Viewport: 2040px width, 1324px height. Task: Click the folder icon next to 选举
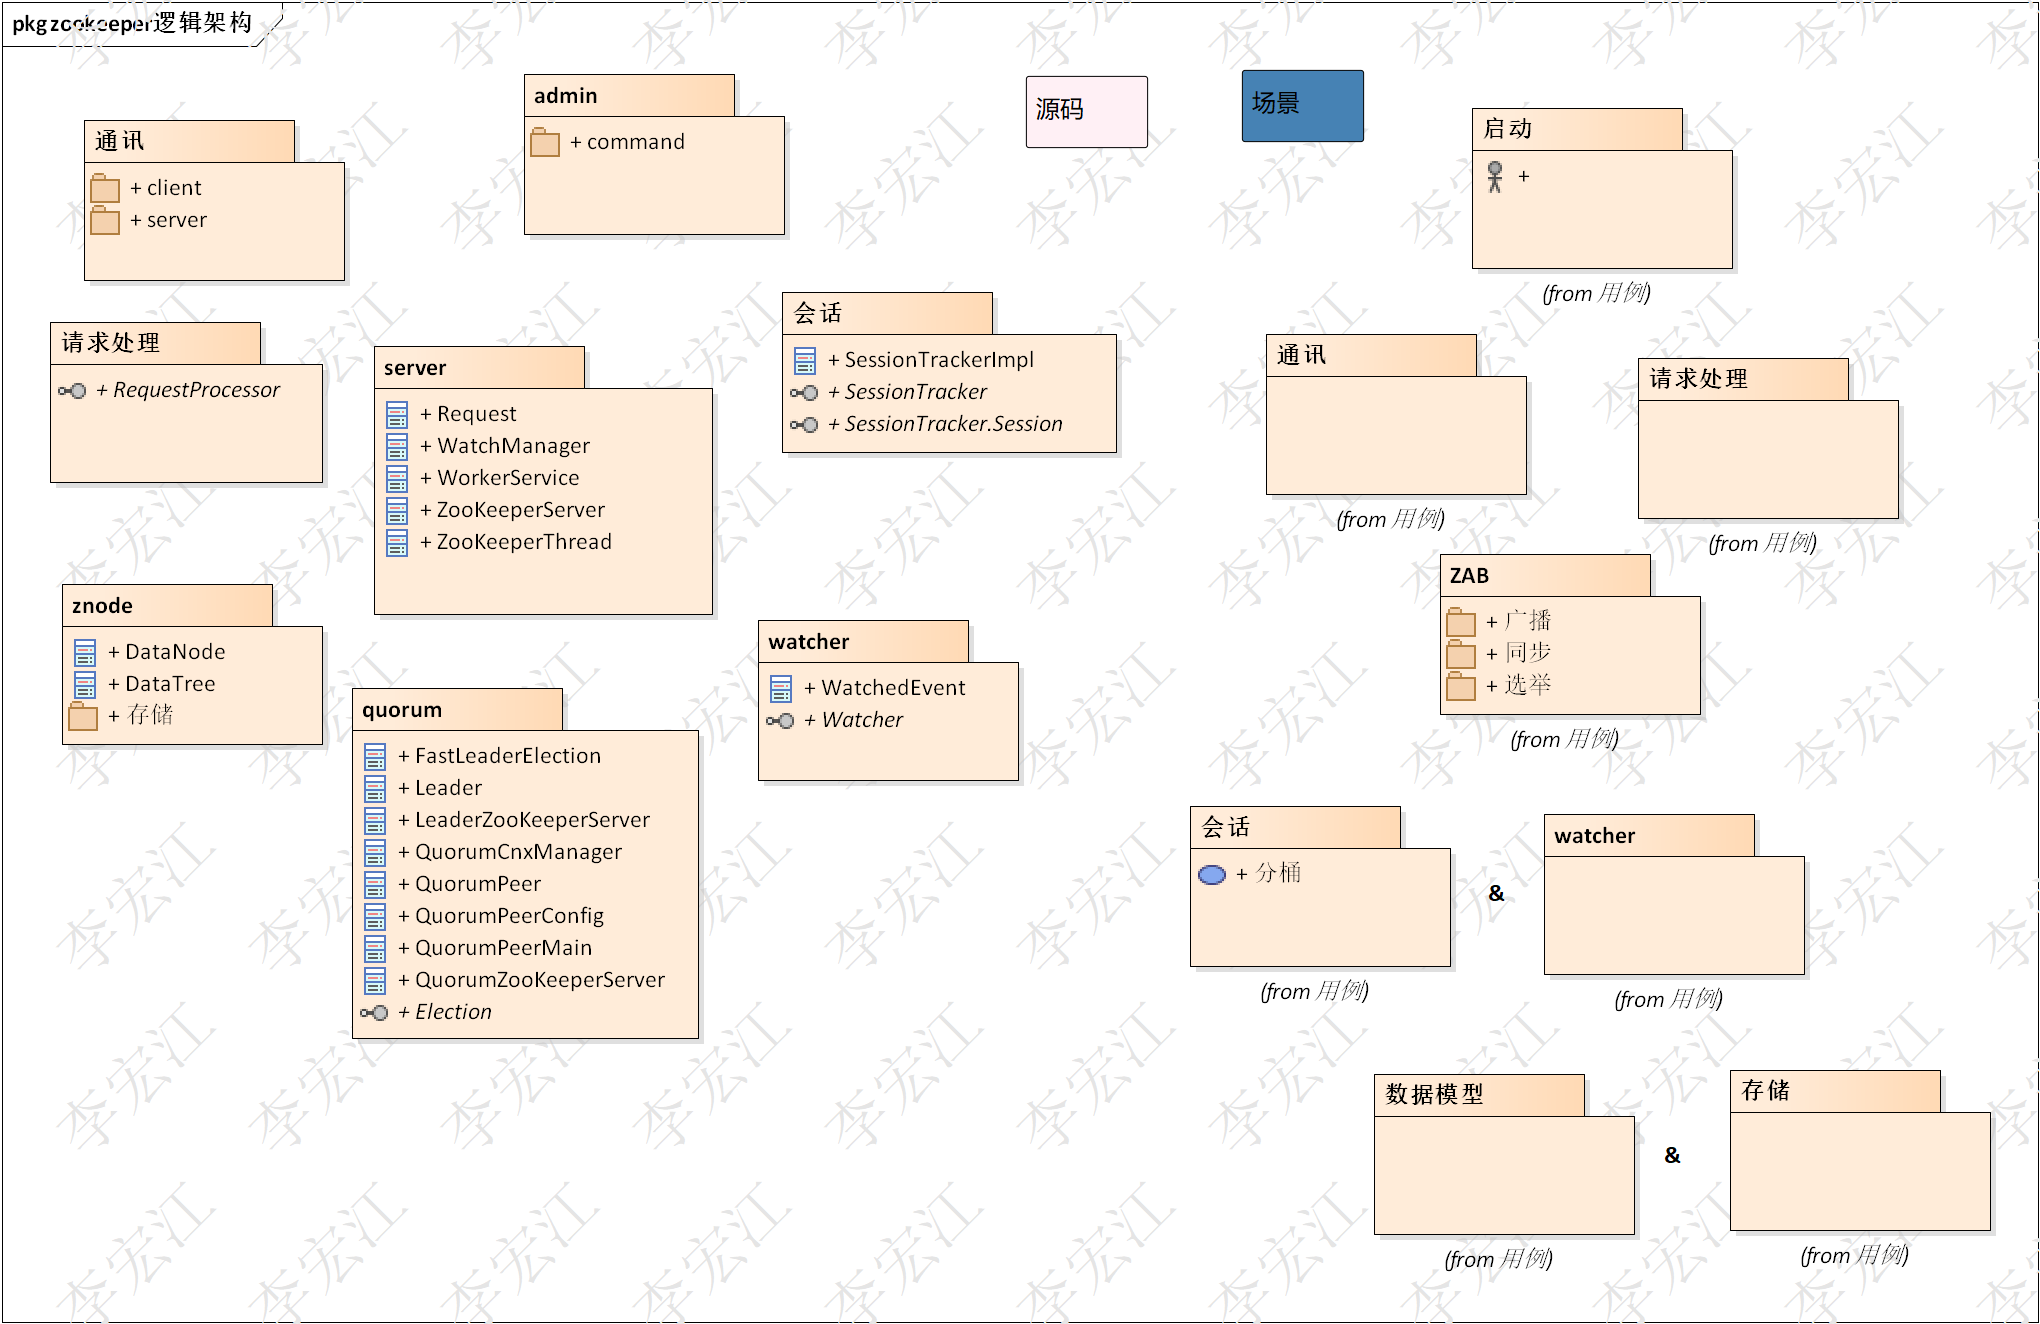tap(1460, 686)
